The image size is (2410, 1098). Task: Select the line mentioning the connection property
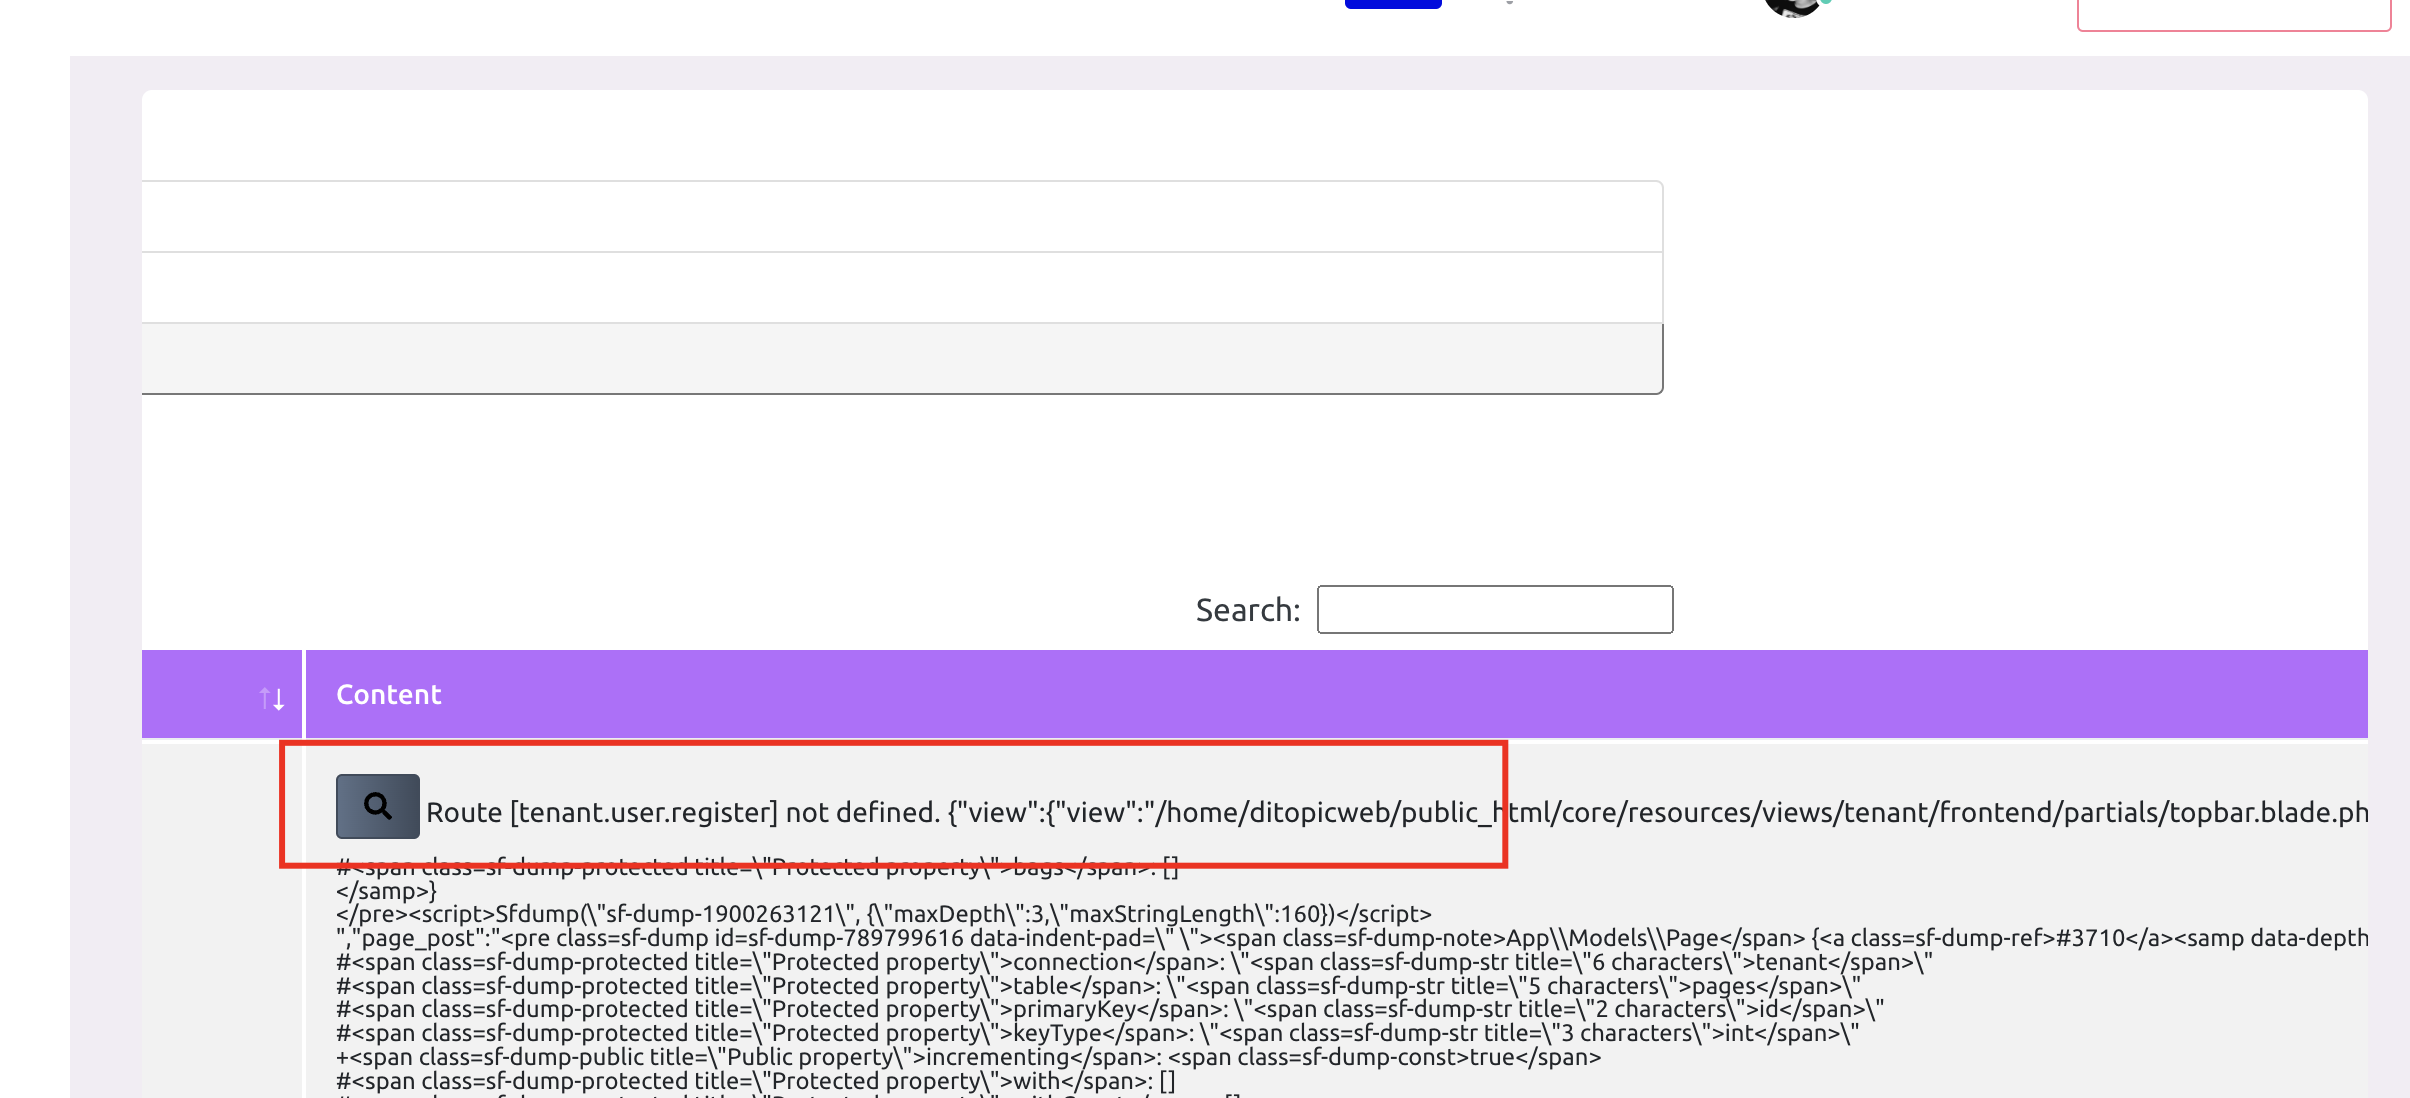tap(1134, 962)
